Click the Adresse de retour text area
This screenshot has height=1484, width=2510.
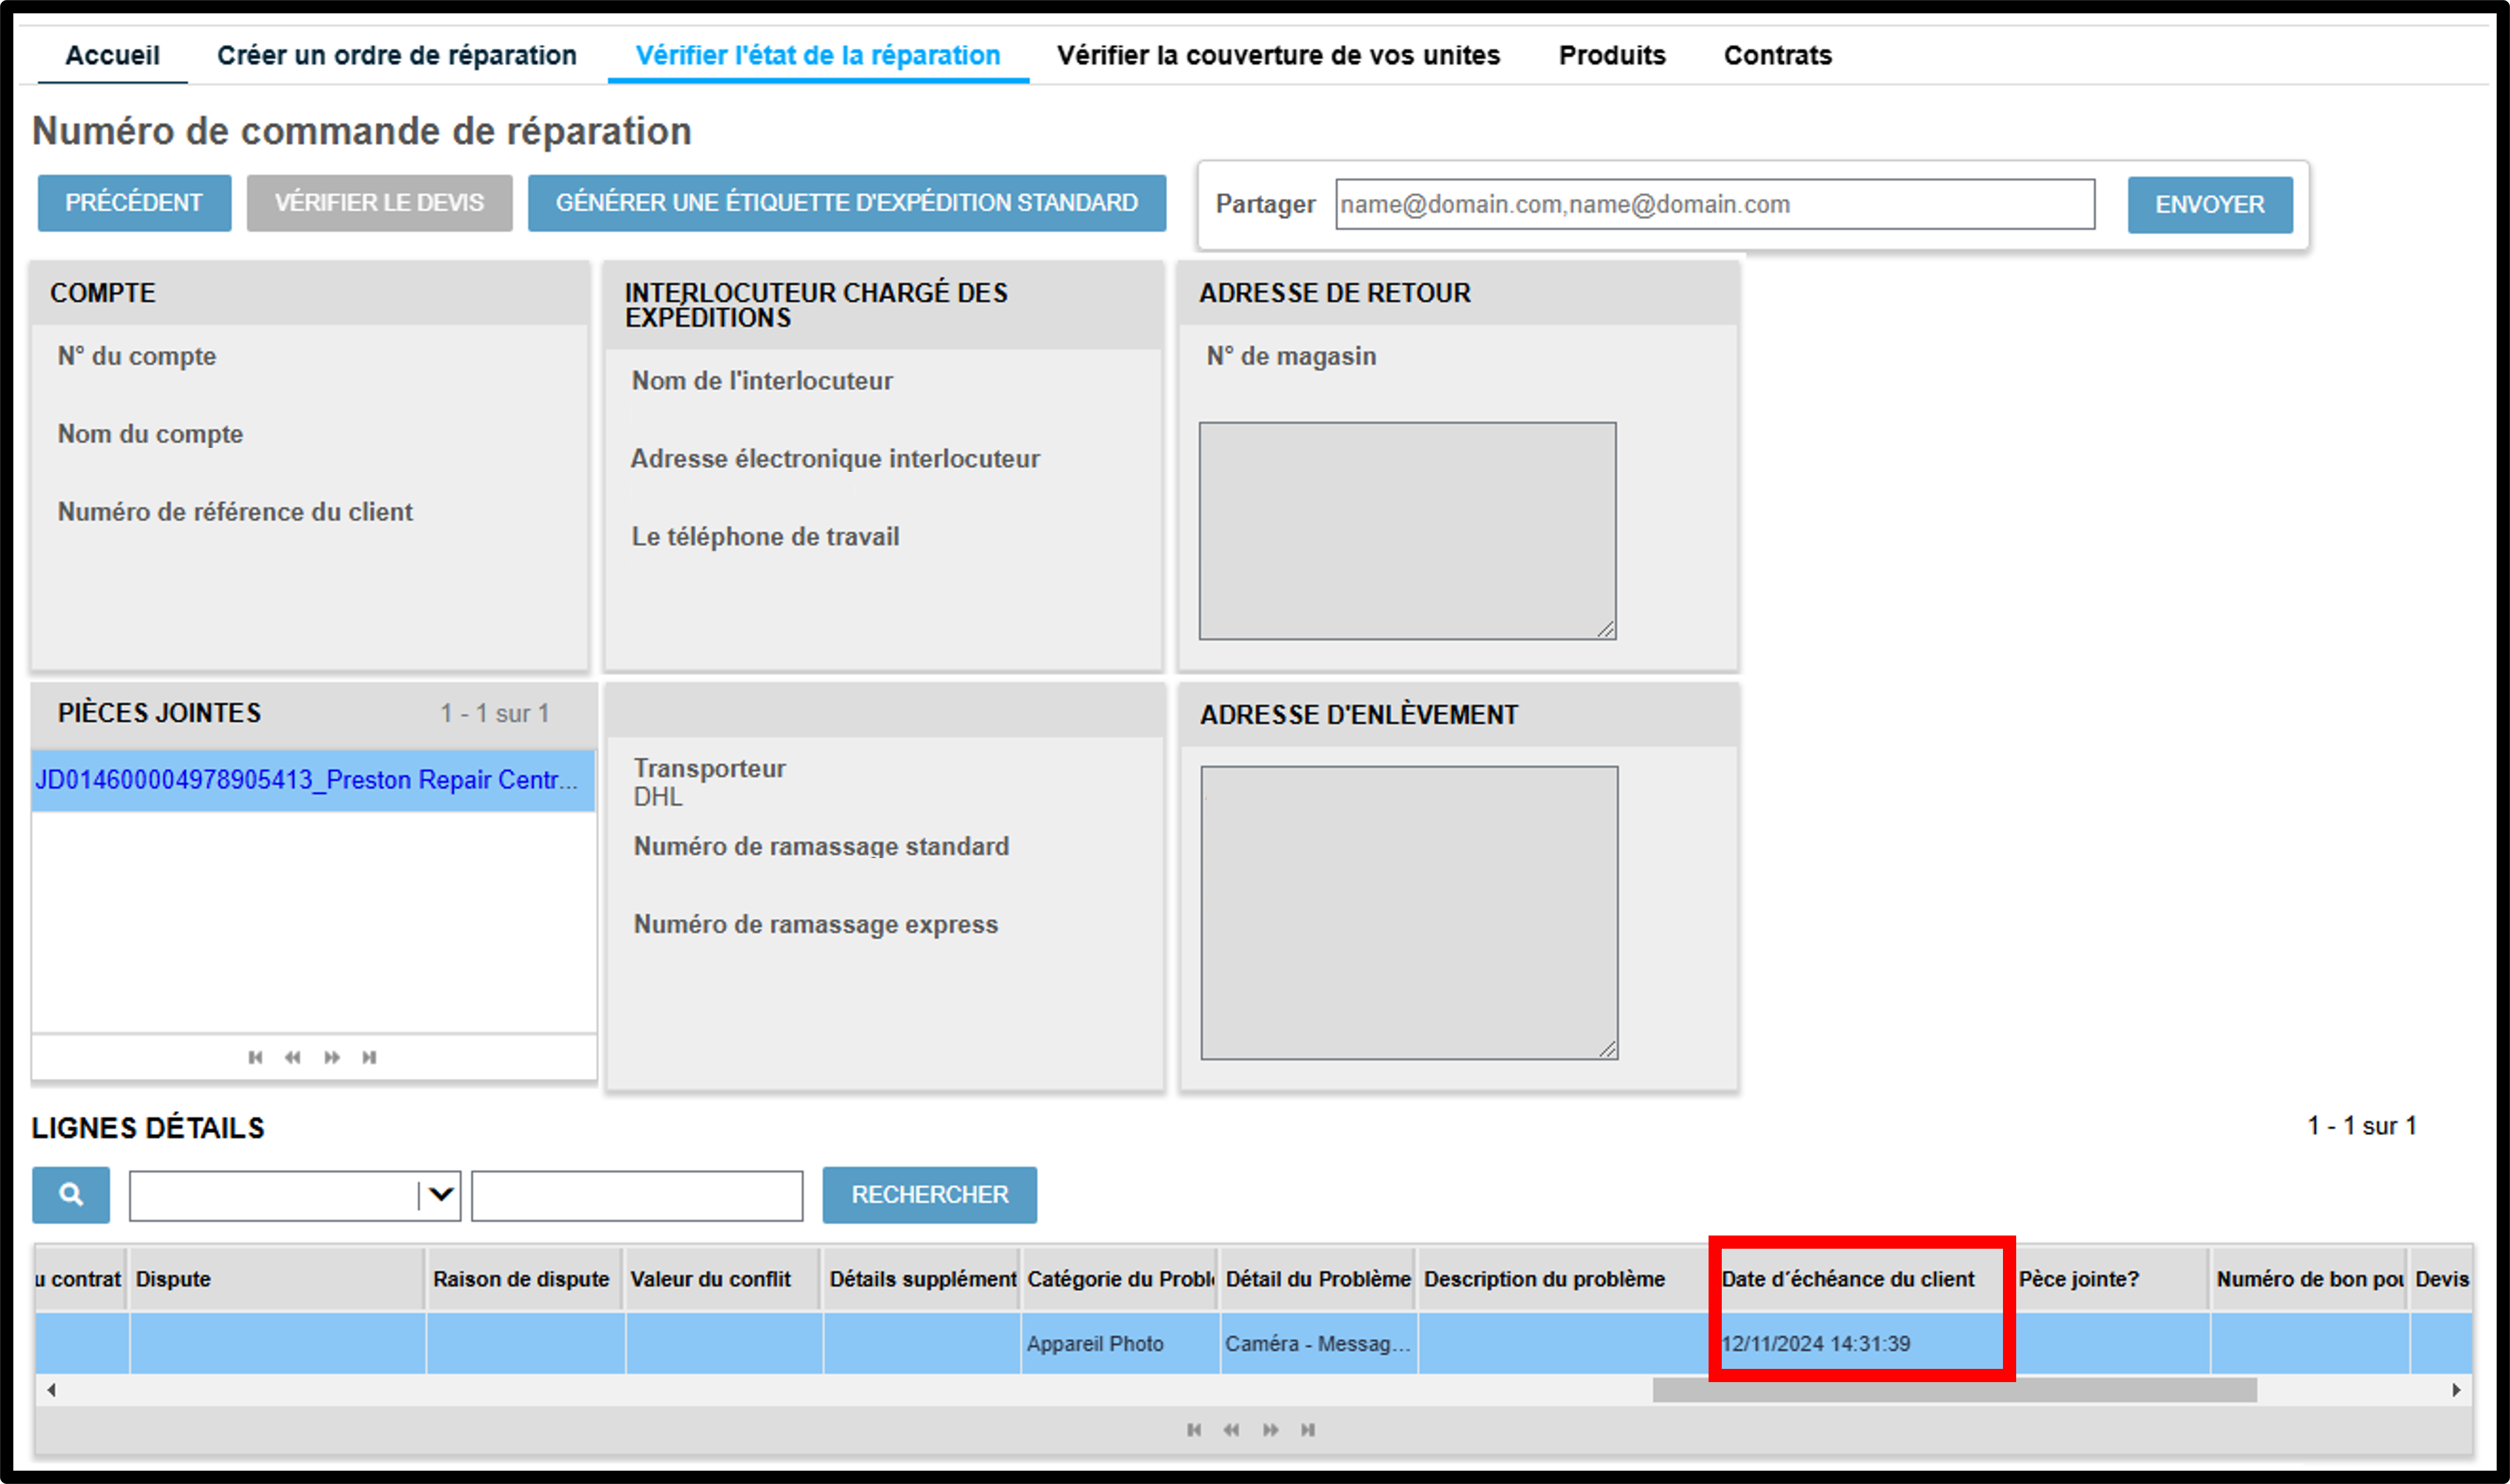pyautogui.click(x=1407, y=530)
